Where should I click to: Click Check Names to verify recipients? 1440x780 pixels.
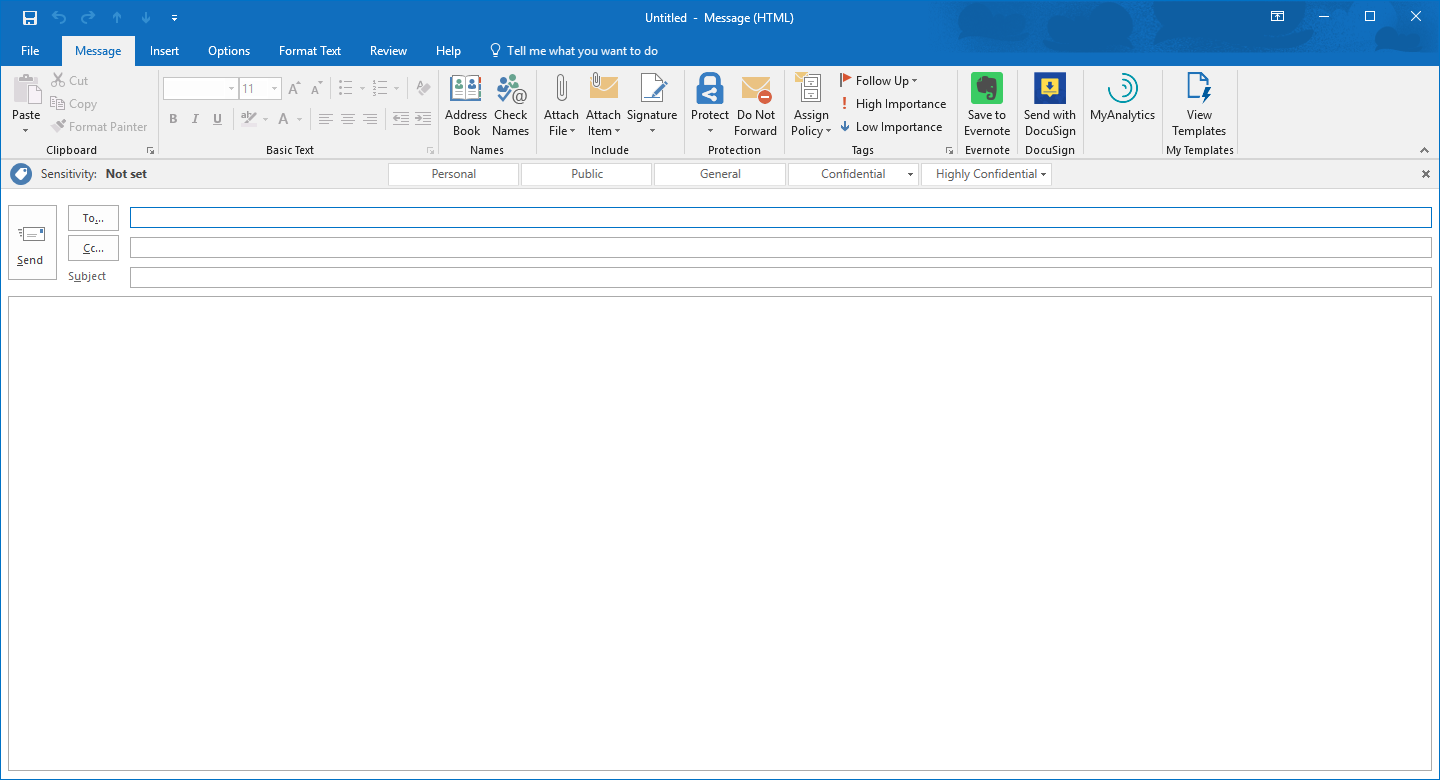(x=510, y=104)
